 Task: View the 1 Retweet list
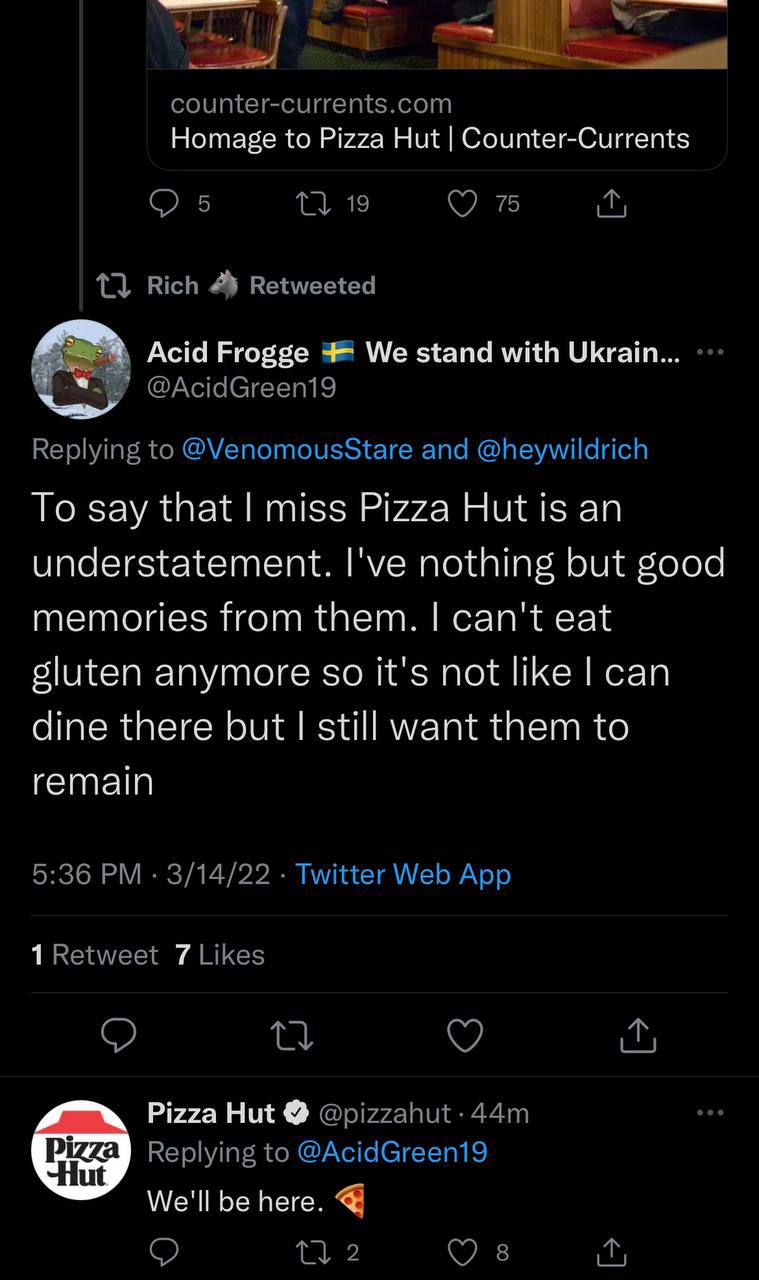(95, 955)
